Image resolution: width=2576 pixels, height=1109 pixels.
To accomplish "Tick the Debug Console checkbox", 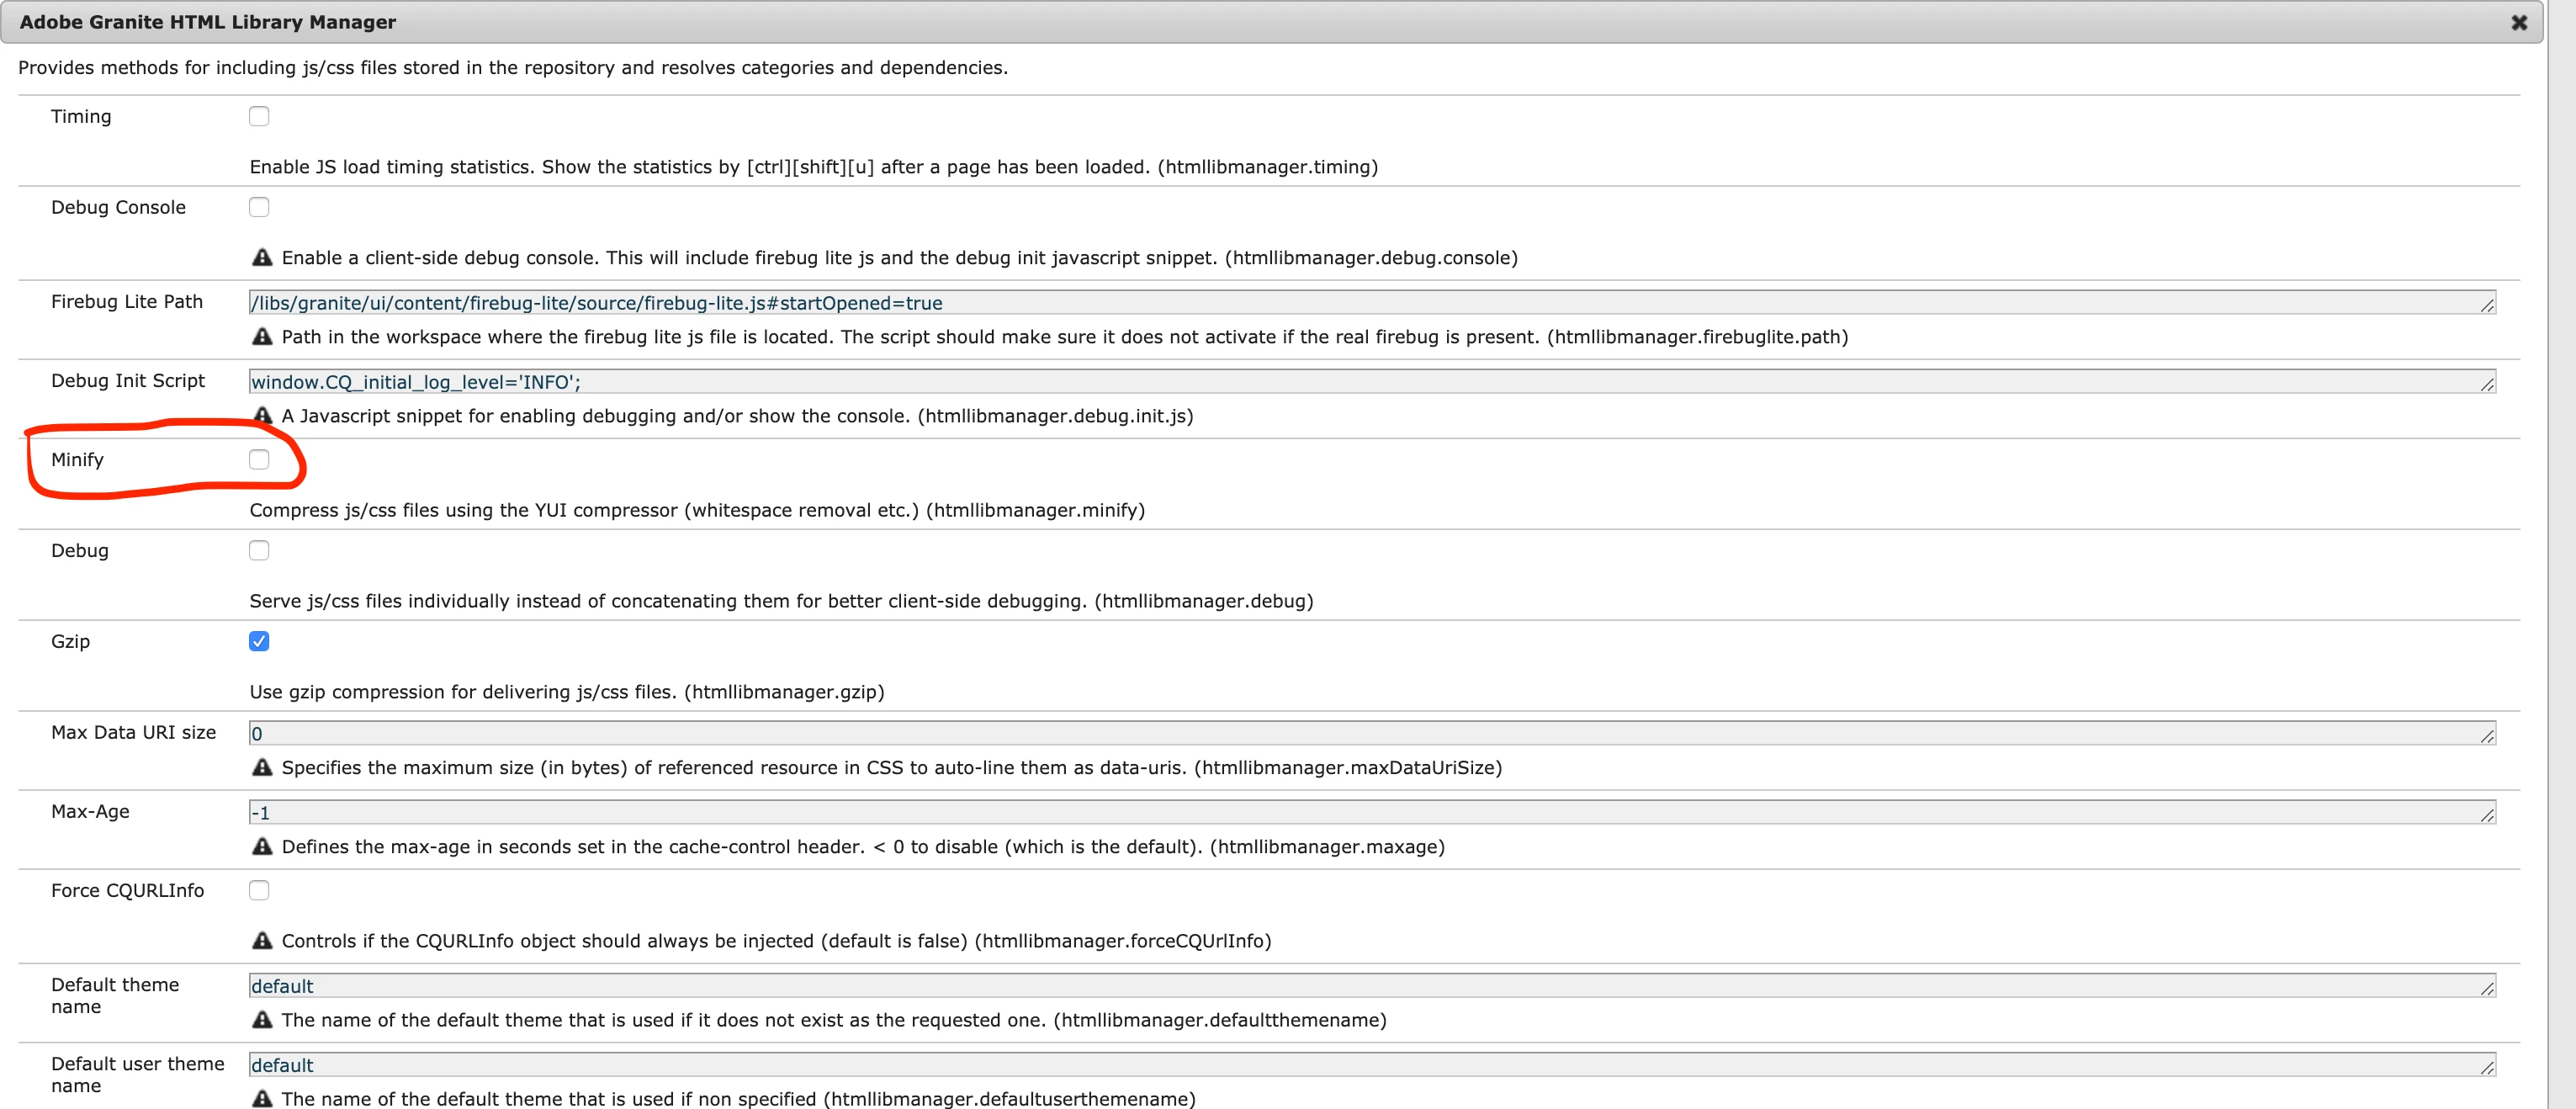I will pos(259,207).
